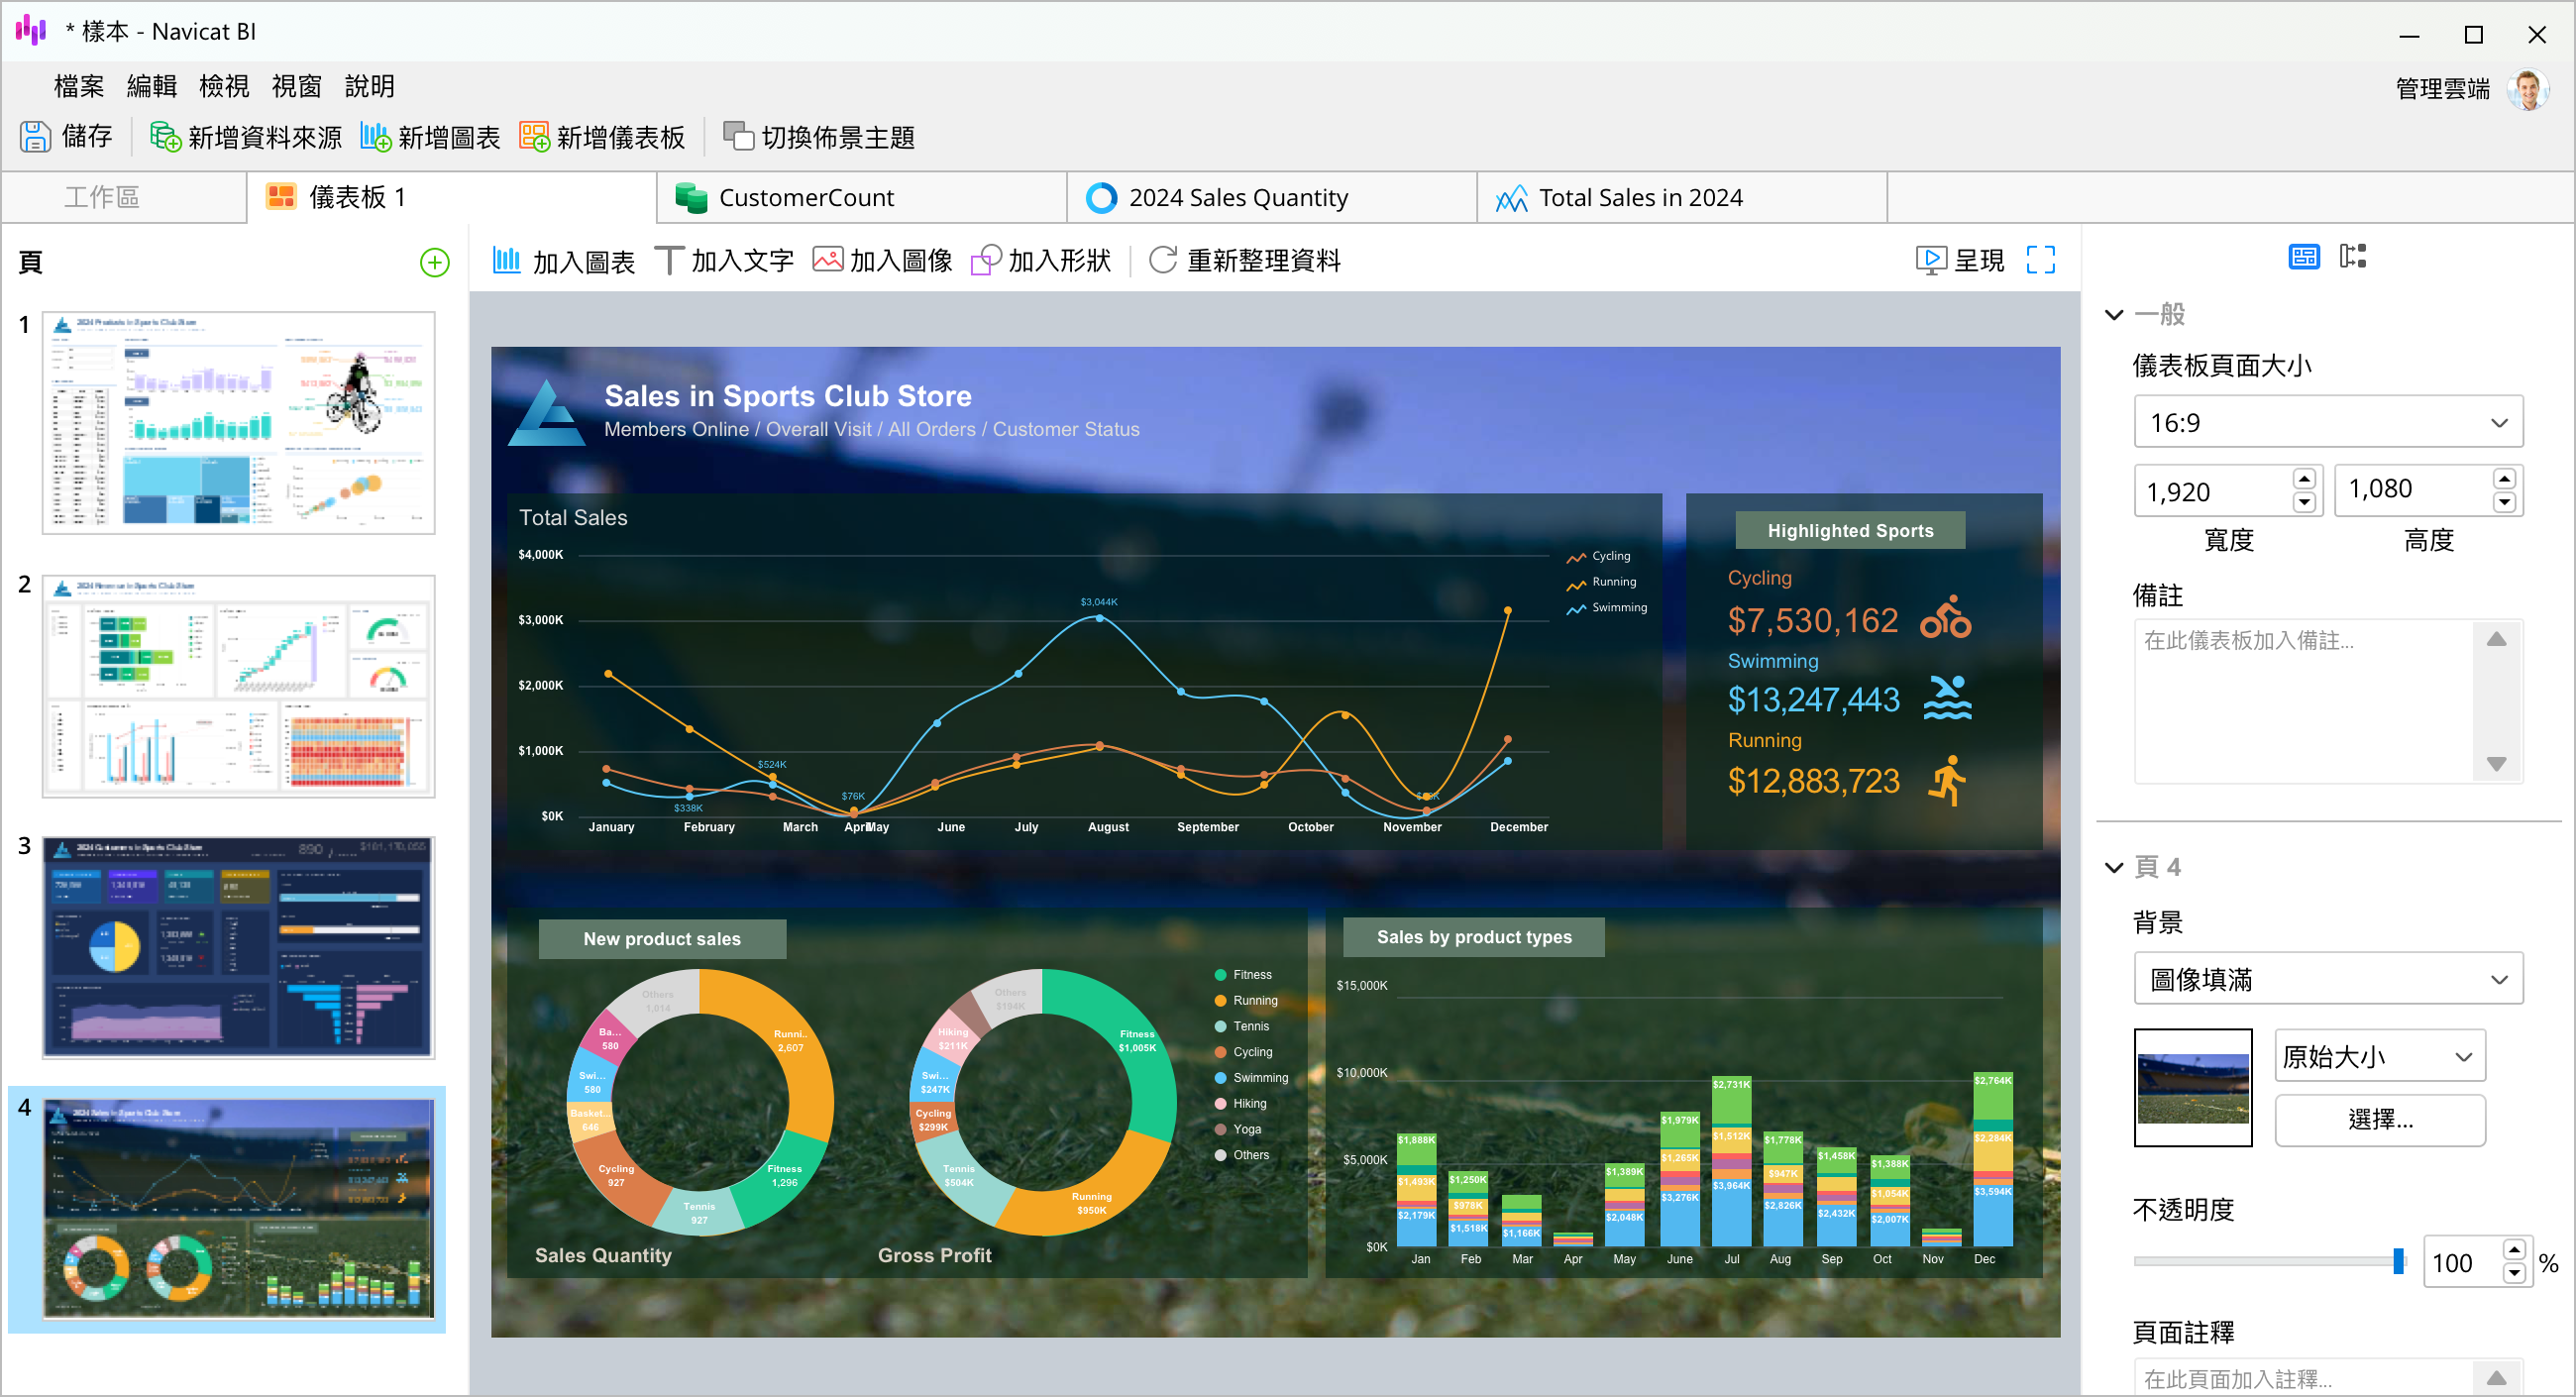Click the new dashboard (新增儀表板) icon
Viewport: 2576px width, 1397px height.
(x=534, y=137)
